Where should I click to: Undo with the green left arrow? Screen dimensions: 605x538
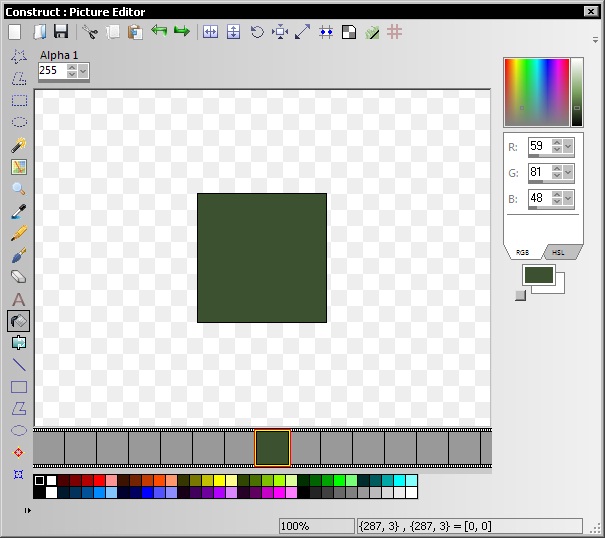pos(159,31)
